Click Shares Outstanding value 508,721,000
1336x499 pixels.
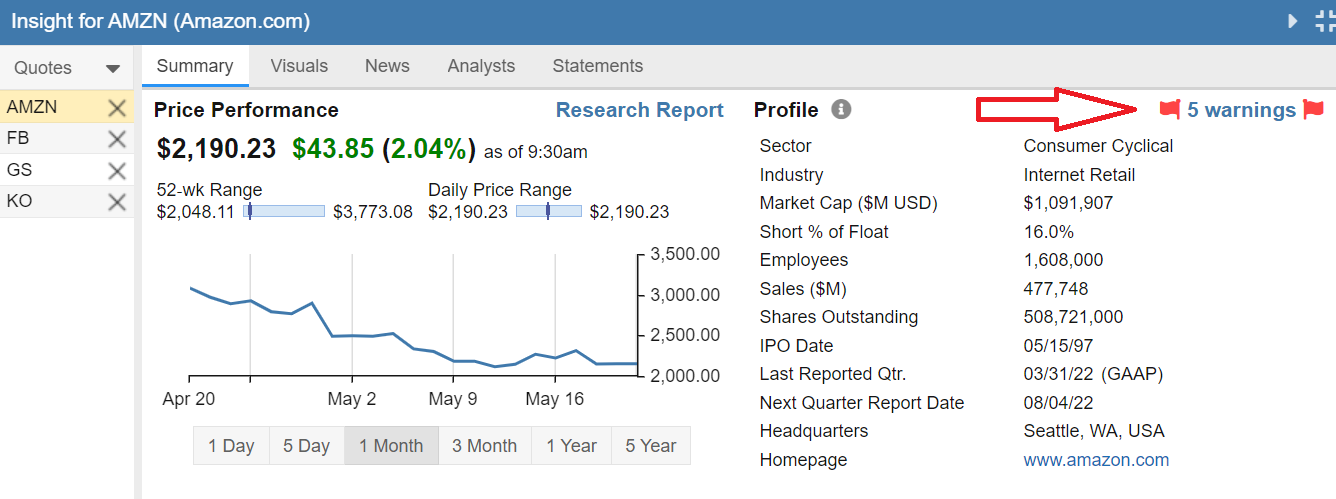click(1073, 317)
